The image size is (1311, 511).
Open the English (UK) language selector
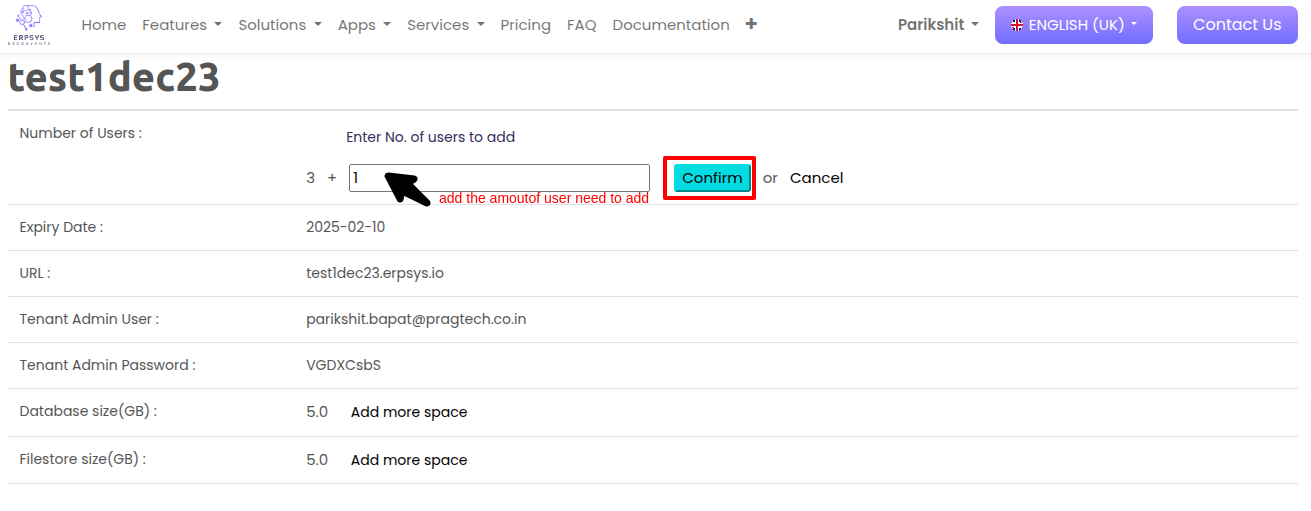click(1074, 25)
